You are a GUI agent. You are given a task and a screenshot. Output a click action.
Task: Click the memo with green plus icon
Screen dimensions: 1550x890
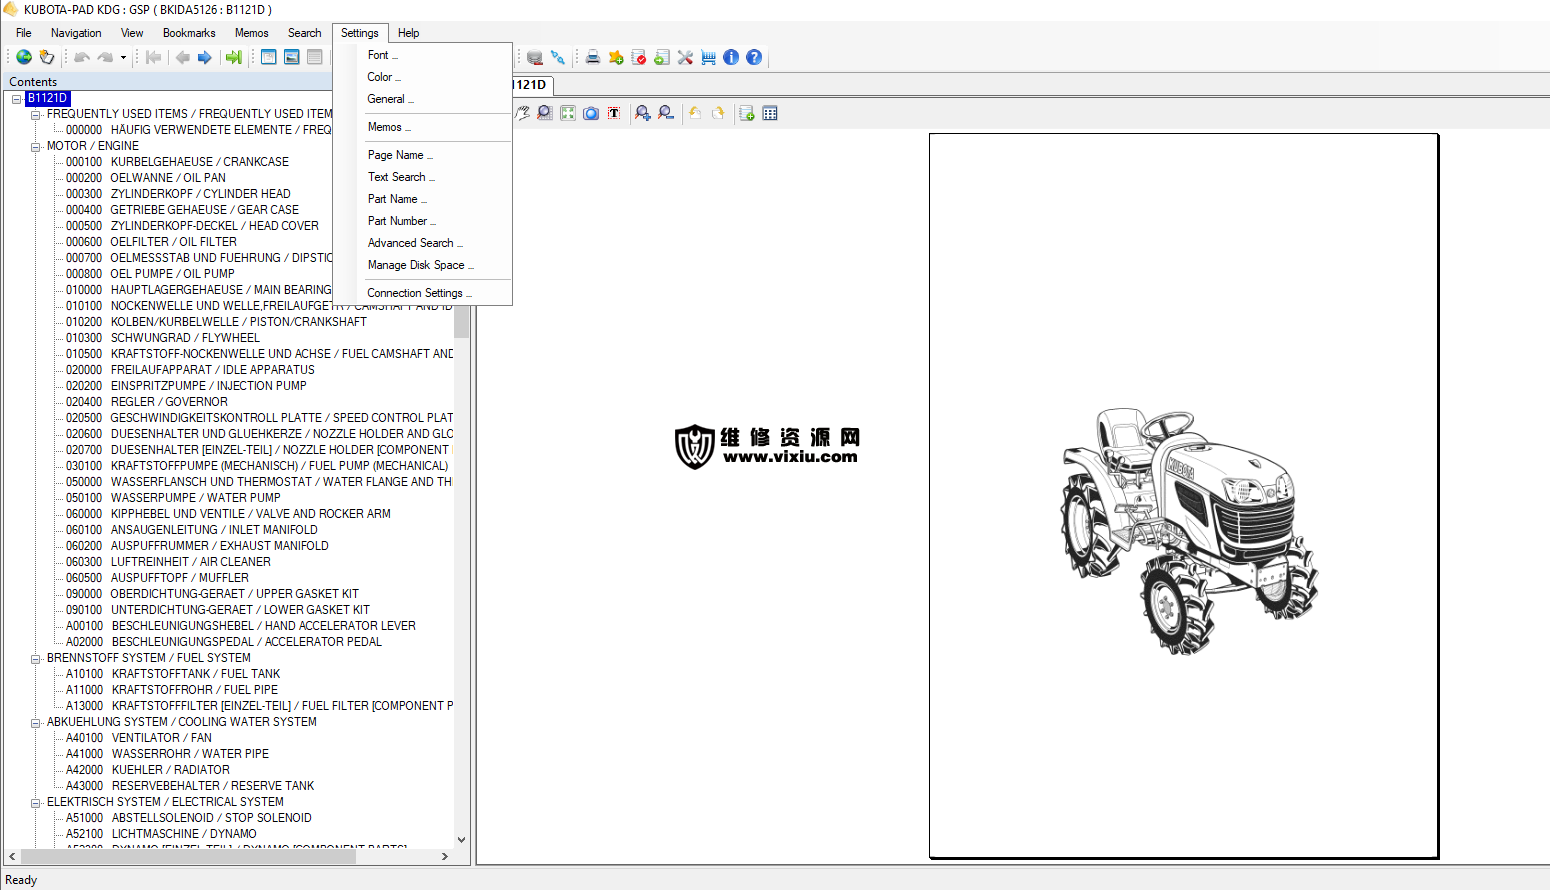(662, 57)
